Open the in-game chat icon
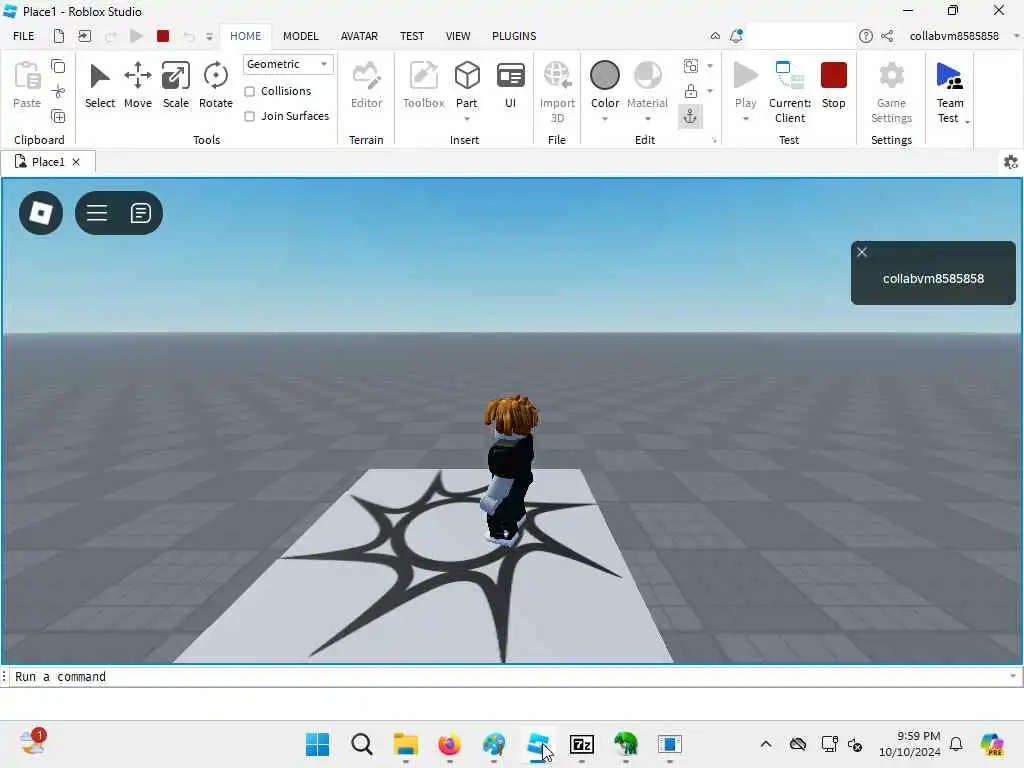The width and height of the screenshot is (1024, 768). [140, 213]
